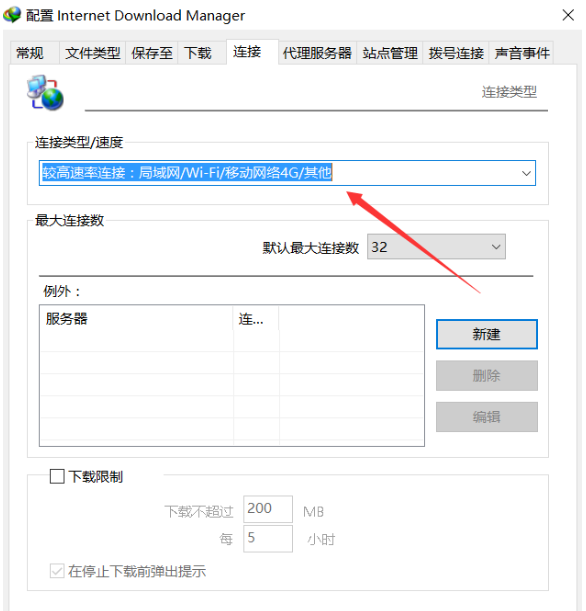Open the 代理服务器 tab

point(317,53)
